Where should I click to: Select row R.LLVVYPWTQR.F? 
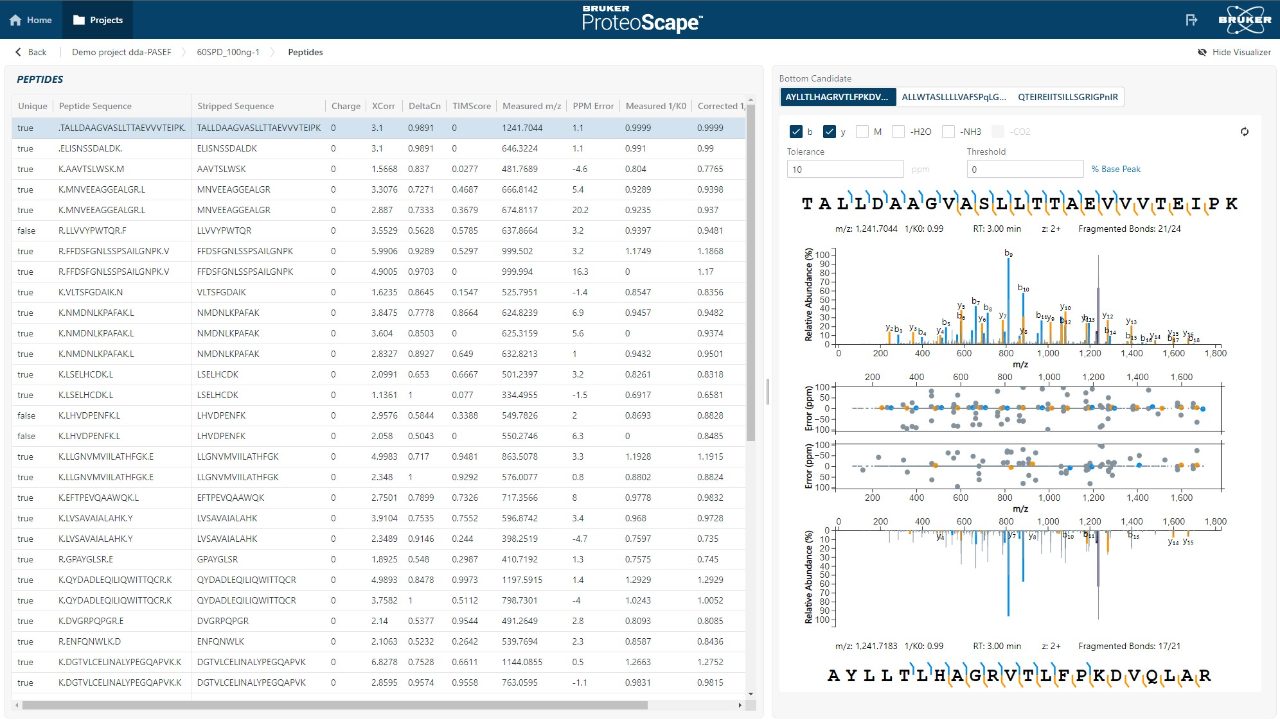pos(379,230)
